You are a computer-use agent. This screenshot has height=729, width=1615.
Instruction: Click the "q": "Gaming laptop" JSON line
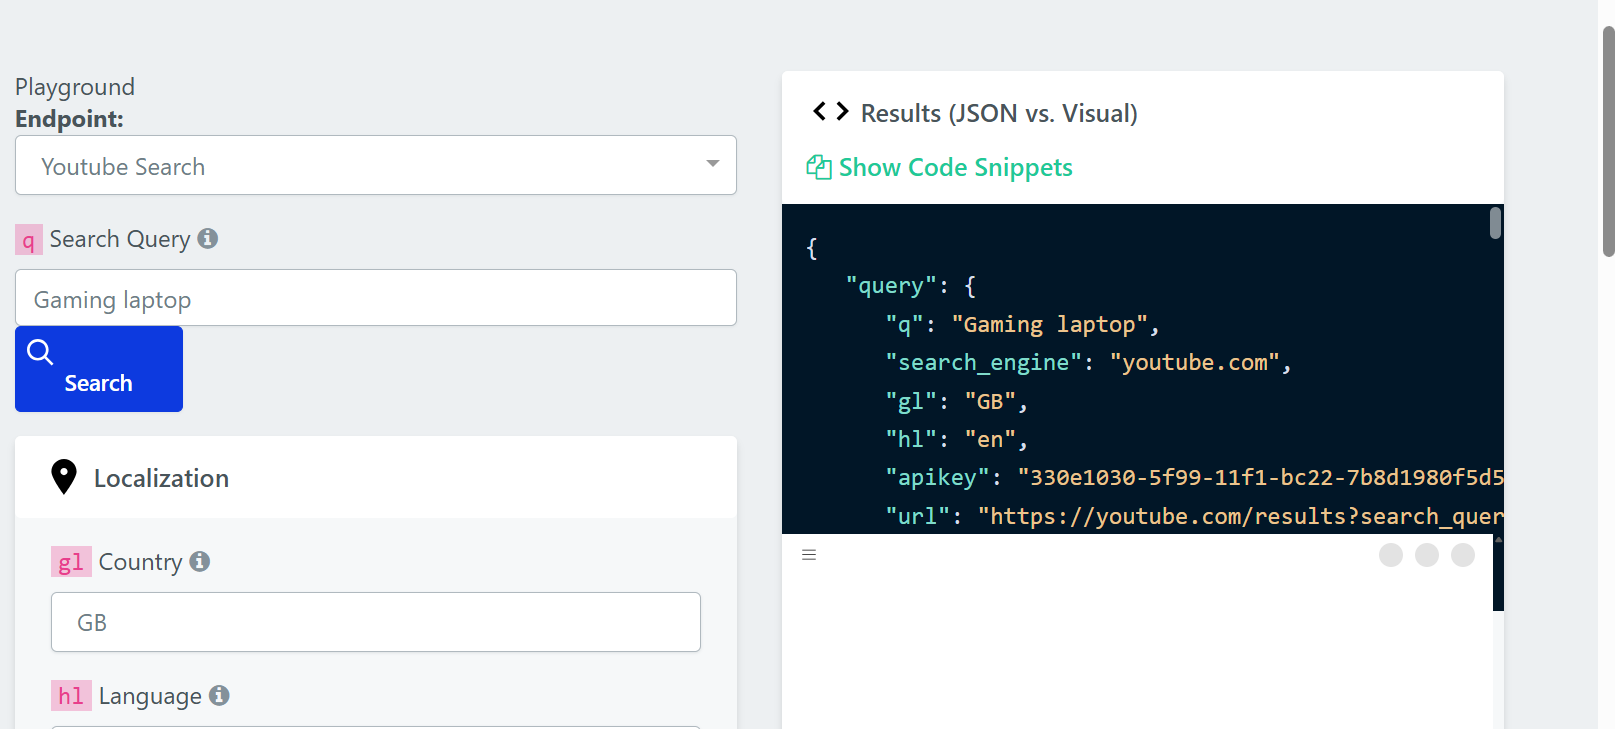click(1023, 324)
